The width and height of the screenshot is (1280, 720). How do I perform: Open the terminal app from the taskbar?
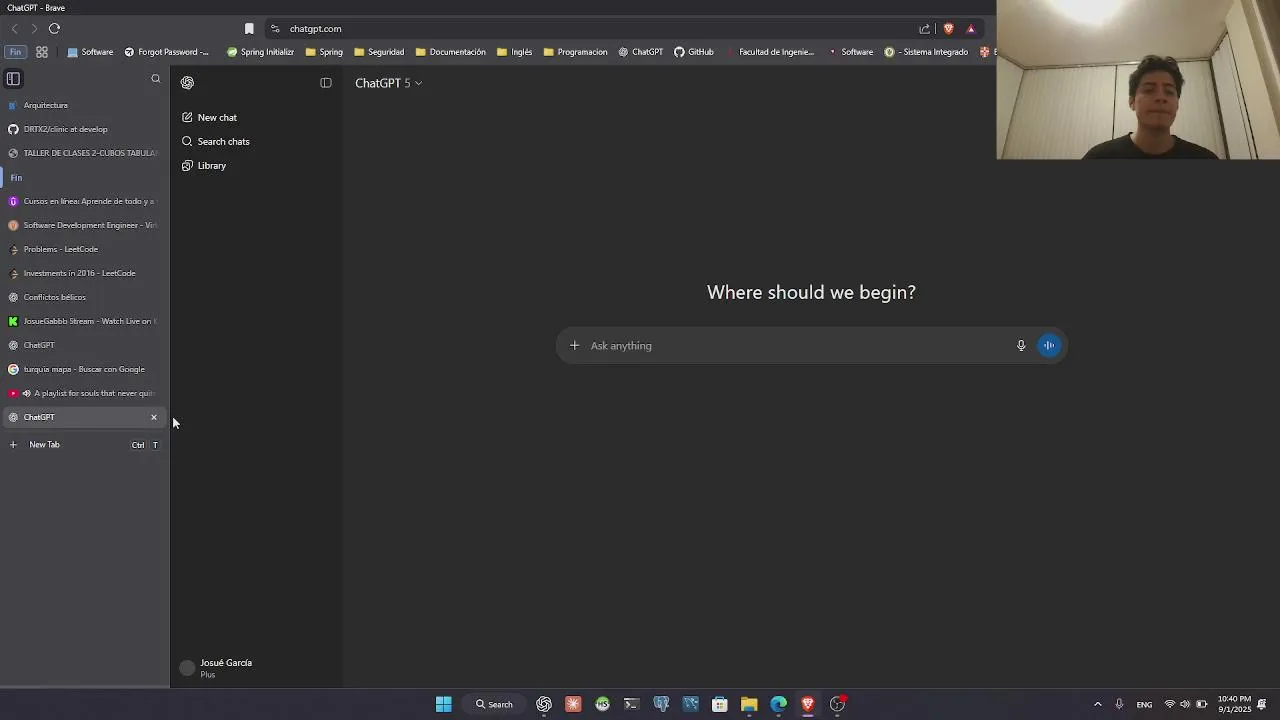[631, 704]
